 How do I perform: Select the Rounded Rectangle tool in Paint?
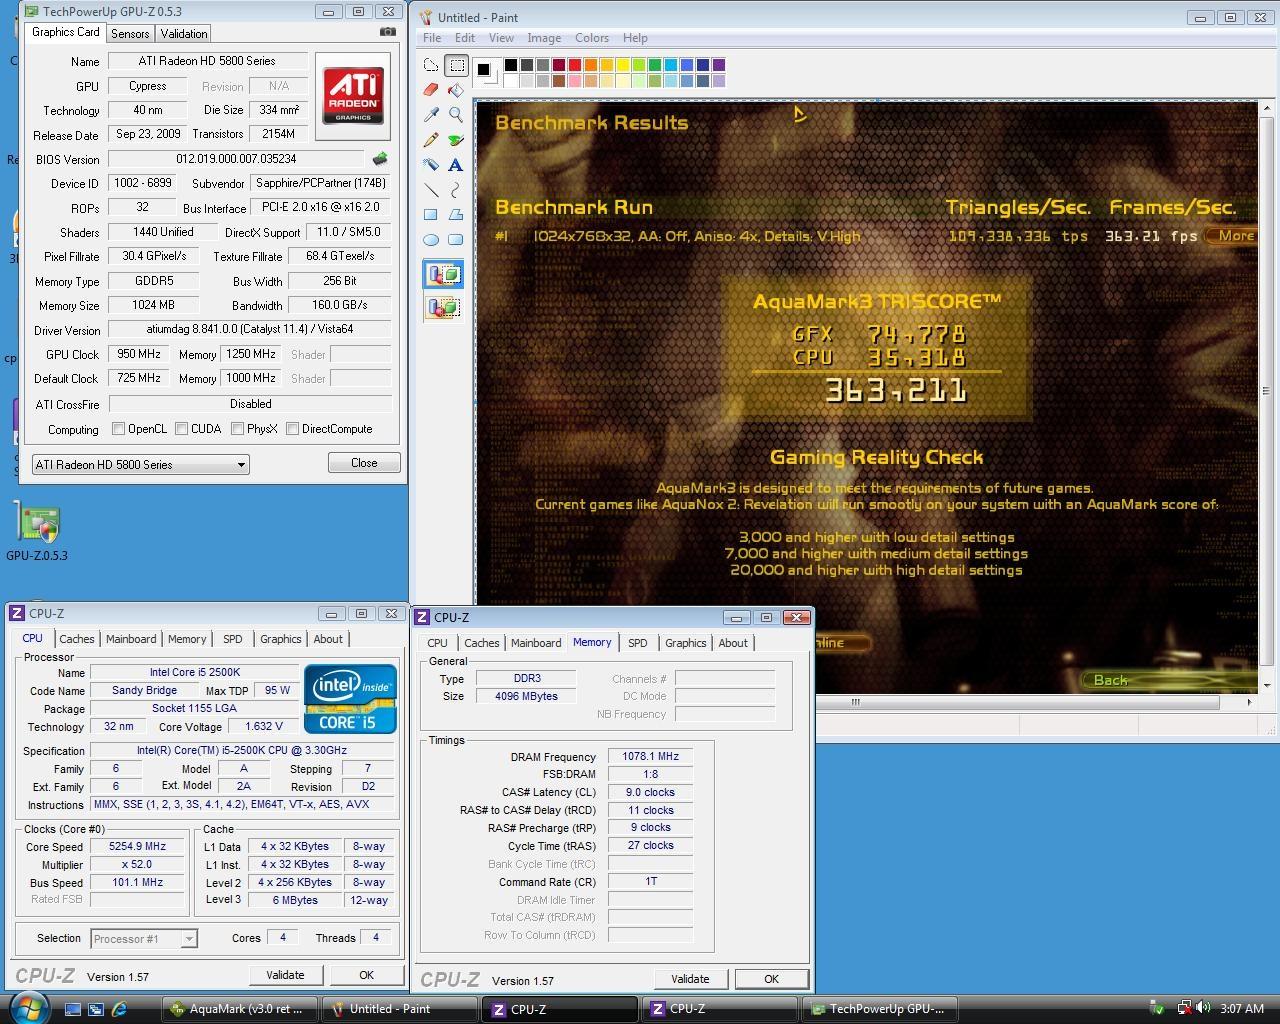(x=456, y=240)
